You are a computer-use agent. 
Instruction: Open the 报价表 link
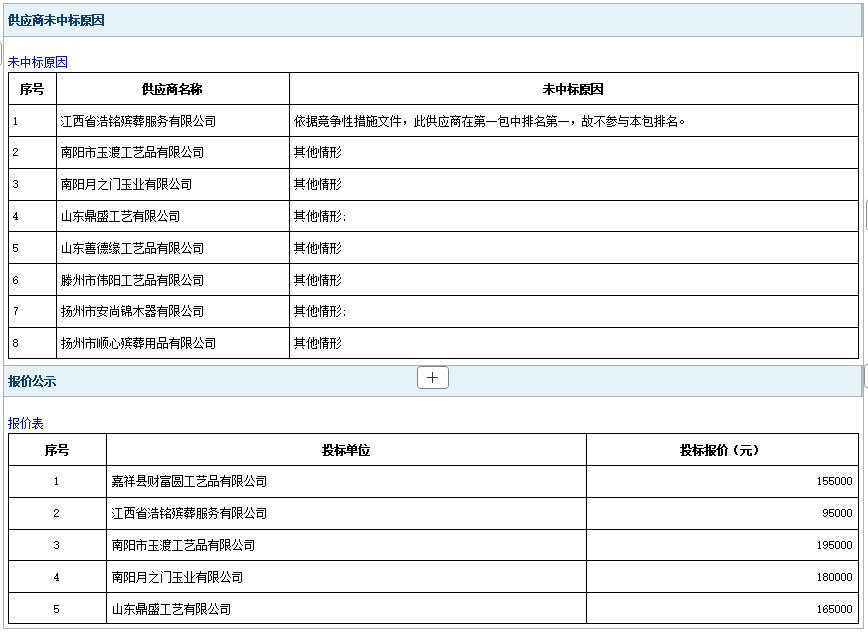25,424
